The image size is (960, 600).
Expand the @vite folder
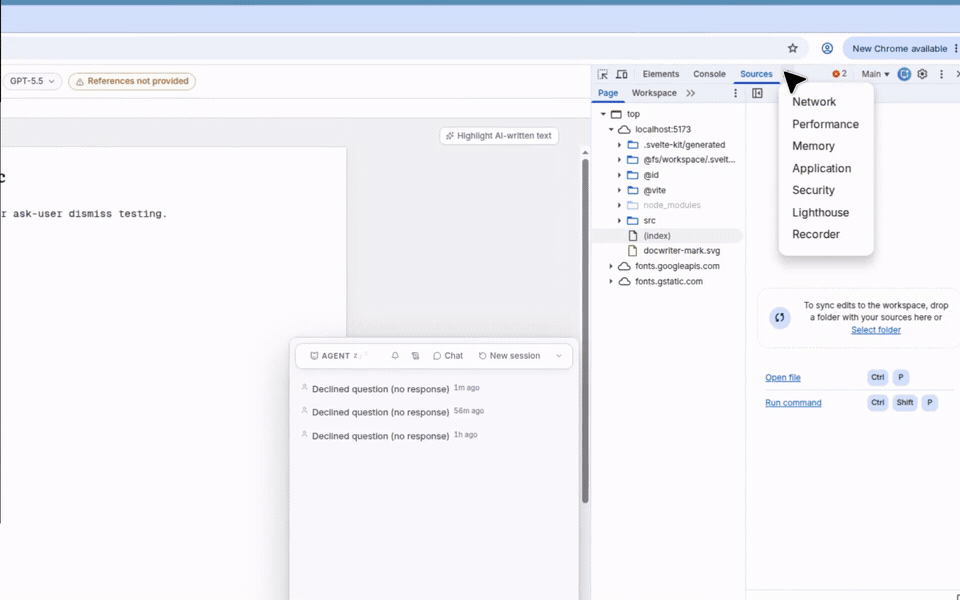click(x=619, y=190)
